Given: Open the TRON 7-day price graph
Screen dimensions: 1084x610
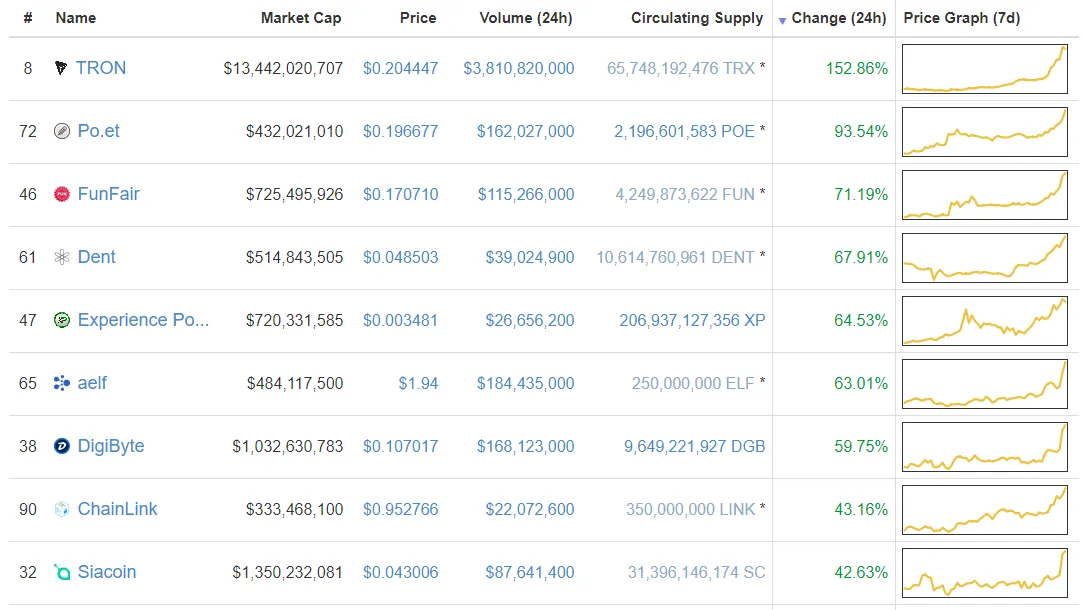Looking at the screenshot, I should 984,68.
